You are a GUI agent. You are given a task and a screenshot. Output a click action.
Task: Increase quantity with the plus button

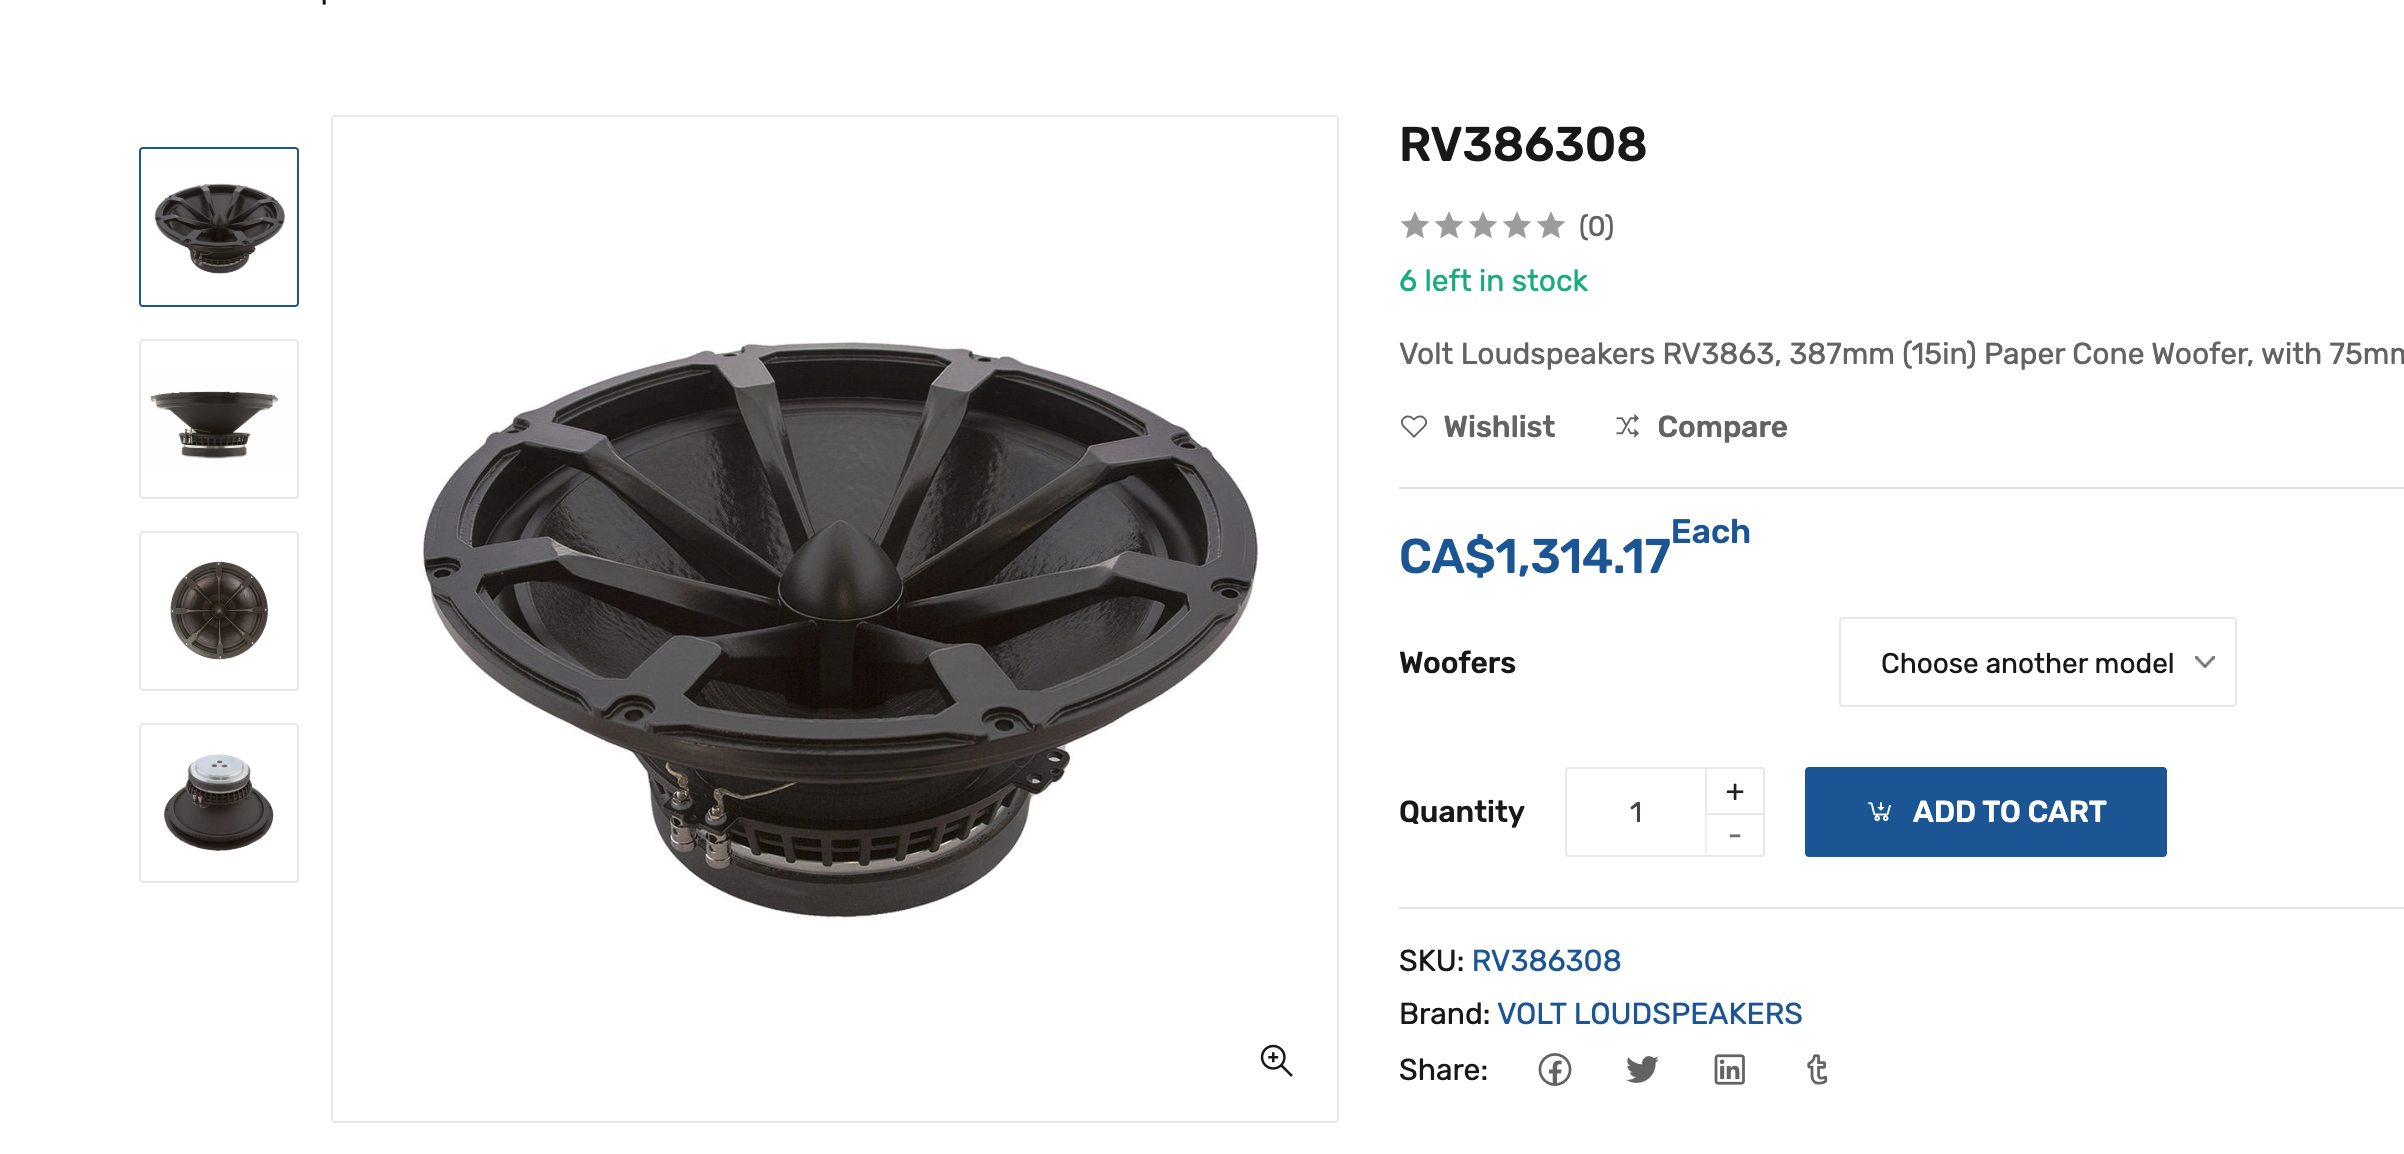pyautogui.click(x=1735, y=791)
